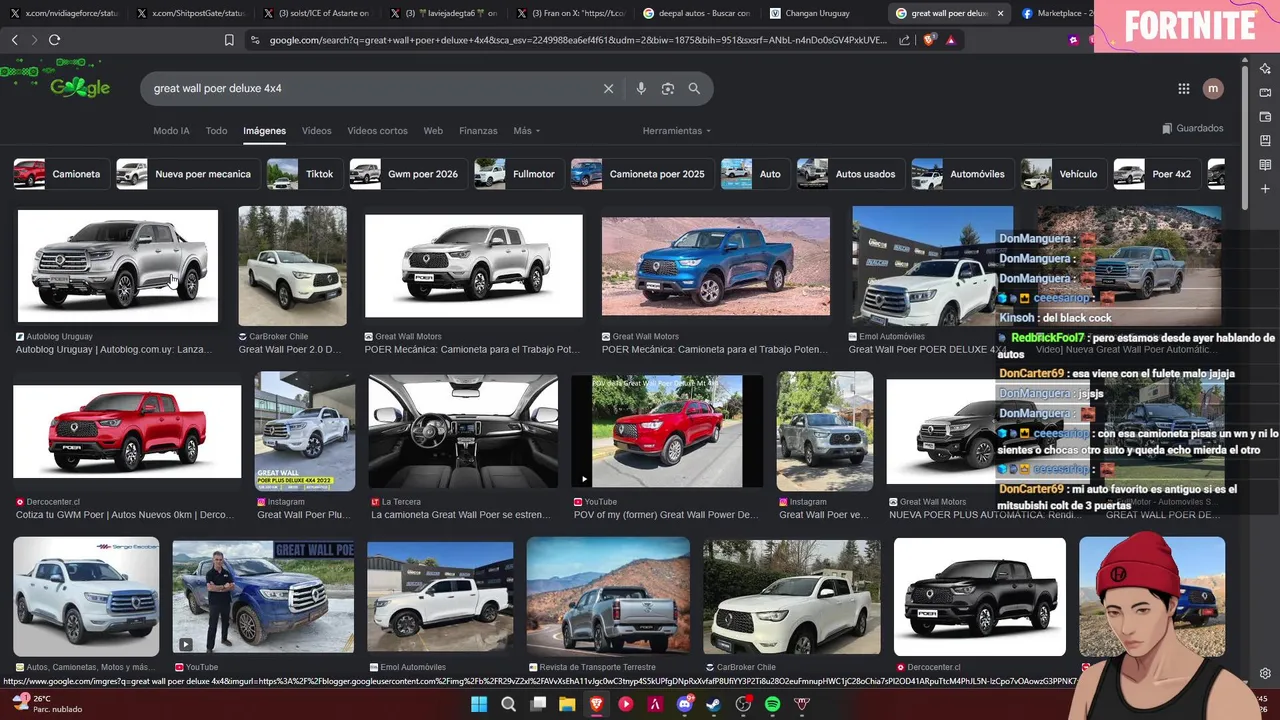Start voice search with the microphone
Image resolution: width=1280 pixels, height=720 pixels.
[641, 88]
